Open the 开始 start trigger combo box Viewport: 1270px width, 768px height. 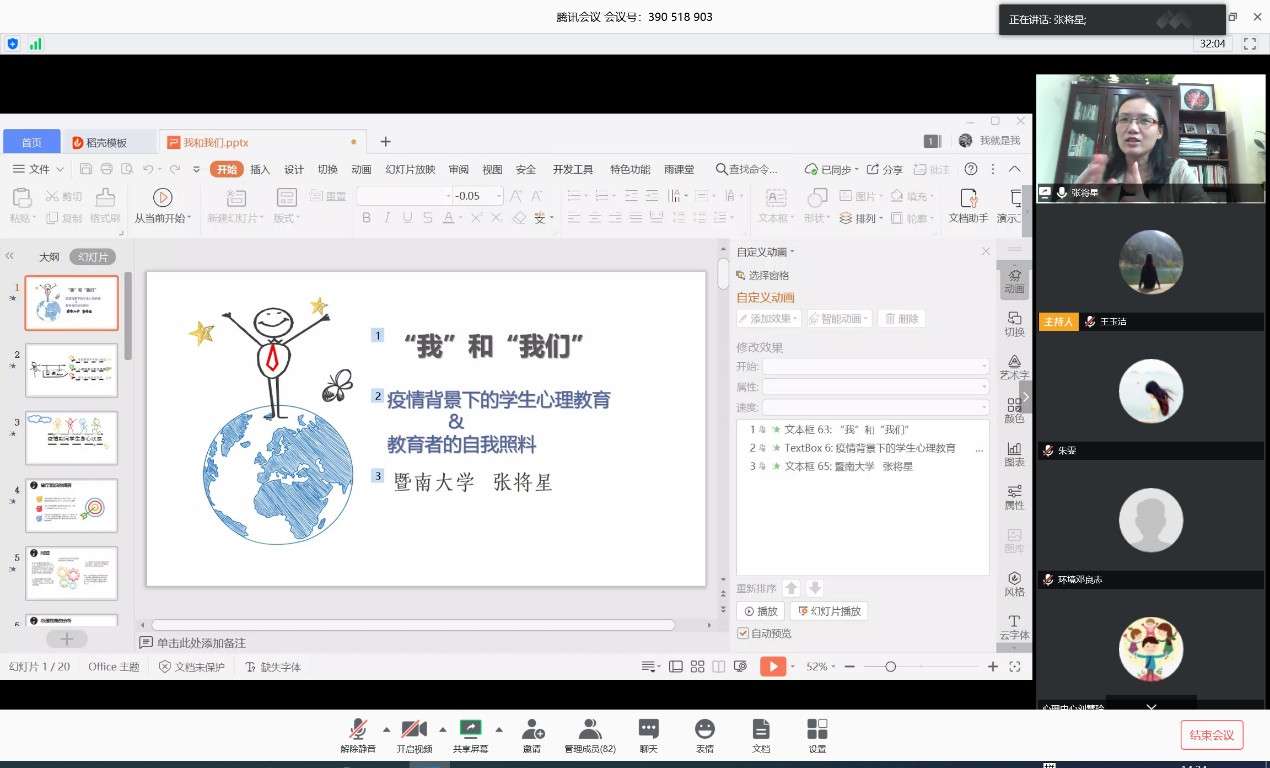tap(875, 366)
